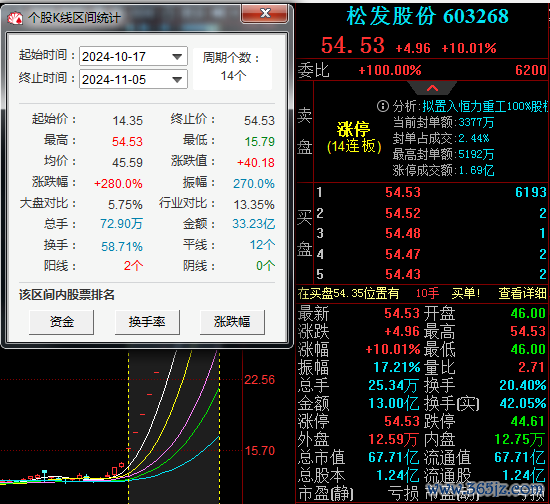
Task: Open the 拟置入恒力重工100%股权 analysis link
Action: pos(485,106)
